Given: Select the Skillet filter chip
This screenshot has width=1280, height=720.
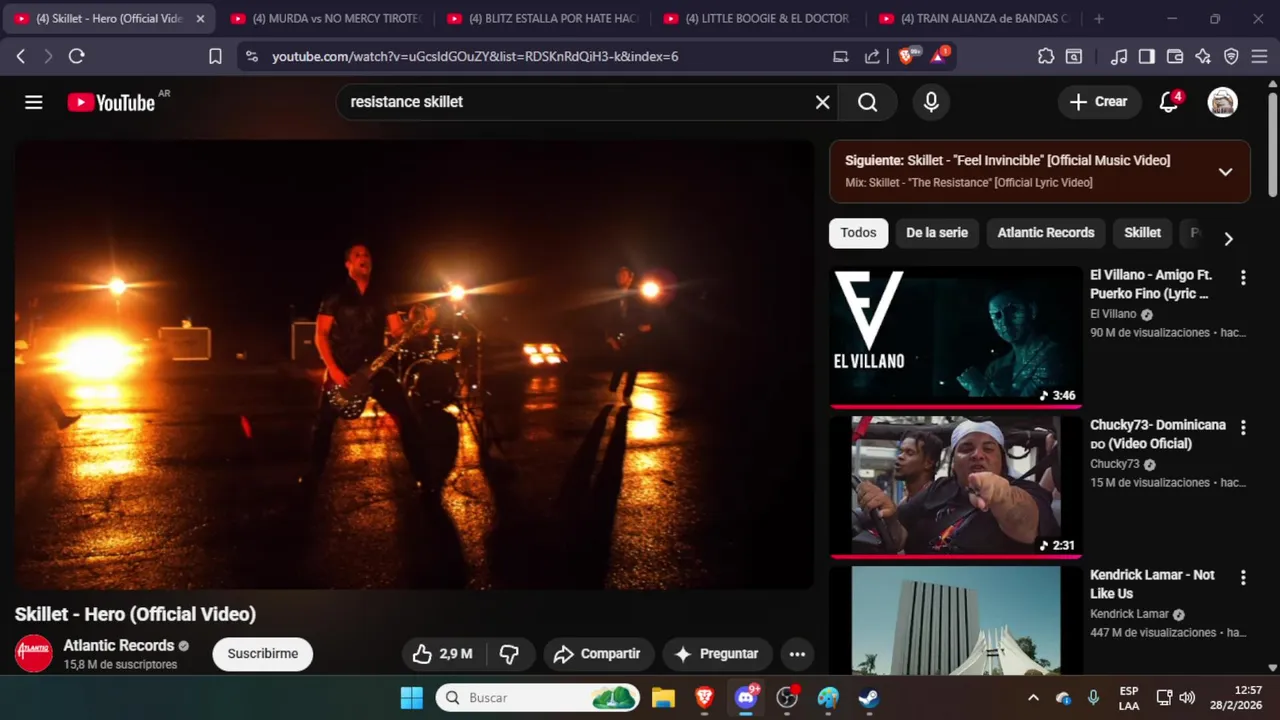Looking at the screenshot, I should coord(1142,233).
